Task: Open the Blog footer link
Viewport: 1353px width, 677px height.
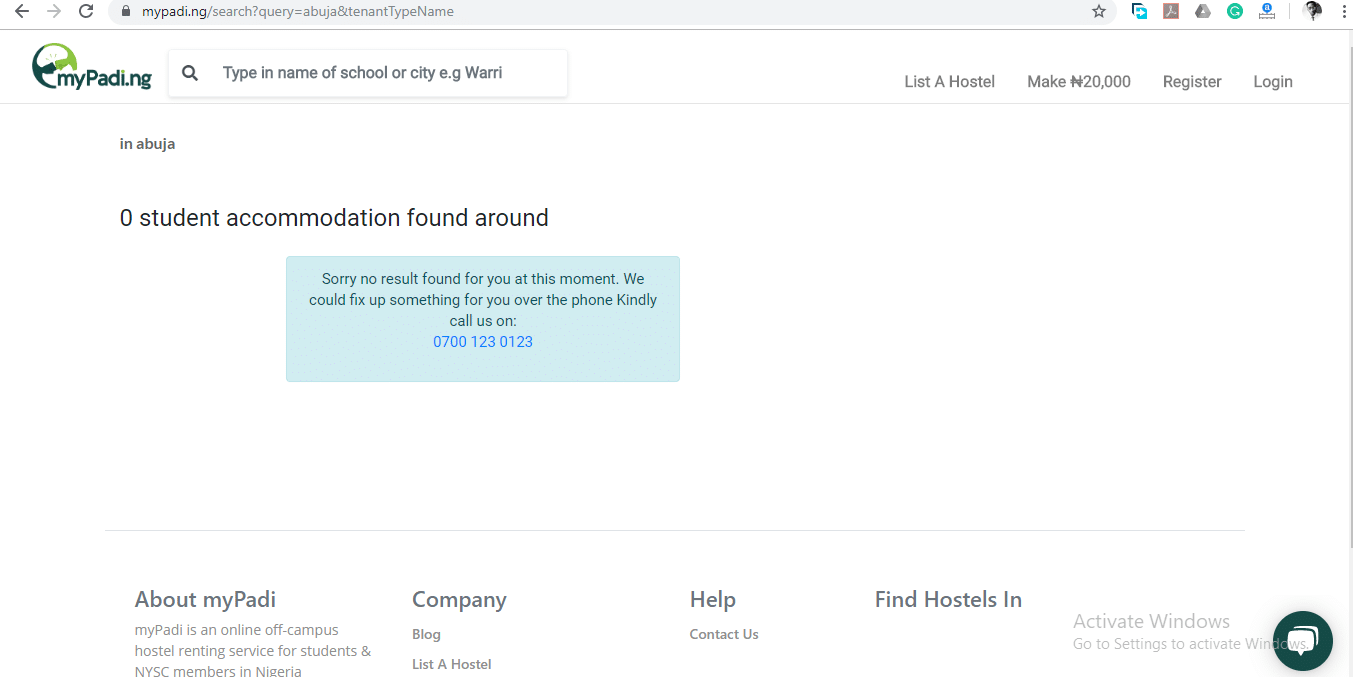Action: coord(426,634)
